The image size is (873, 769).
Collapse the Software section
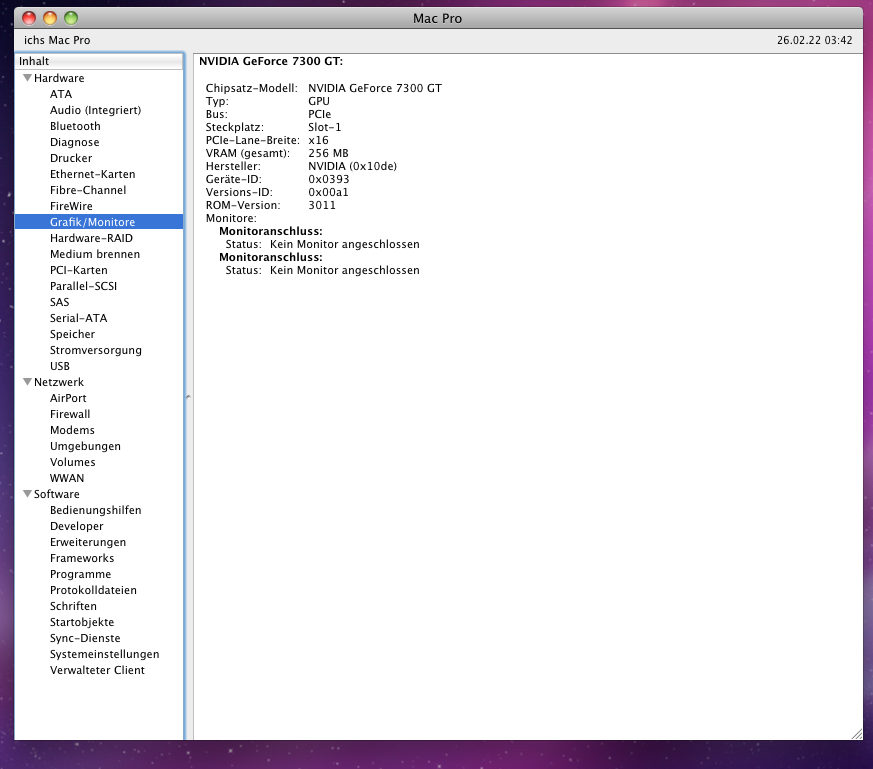(27, 494)
